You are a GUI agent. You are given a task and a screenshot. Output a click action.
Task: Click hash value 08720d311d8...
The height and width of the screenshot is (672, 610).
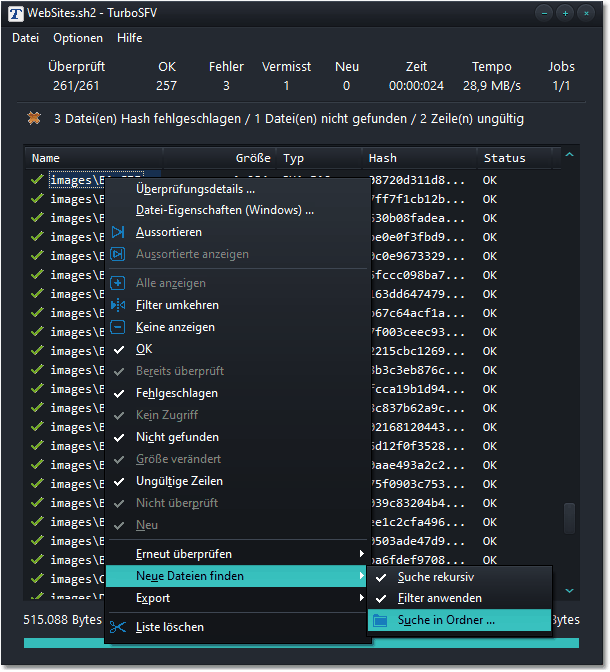point(417,180)
